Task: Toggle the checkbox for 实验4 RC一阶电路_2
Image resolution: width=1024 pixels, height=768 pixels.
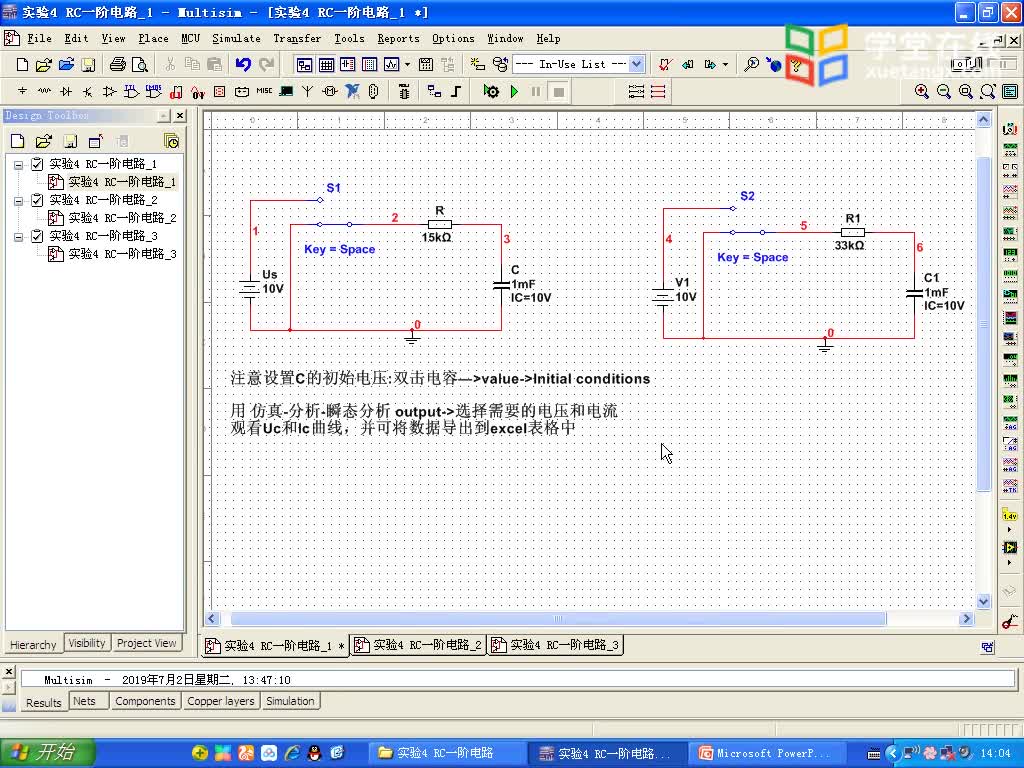Action: tap(37, 200)
